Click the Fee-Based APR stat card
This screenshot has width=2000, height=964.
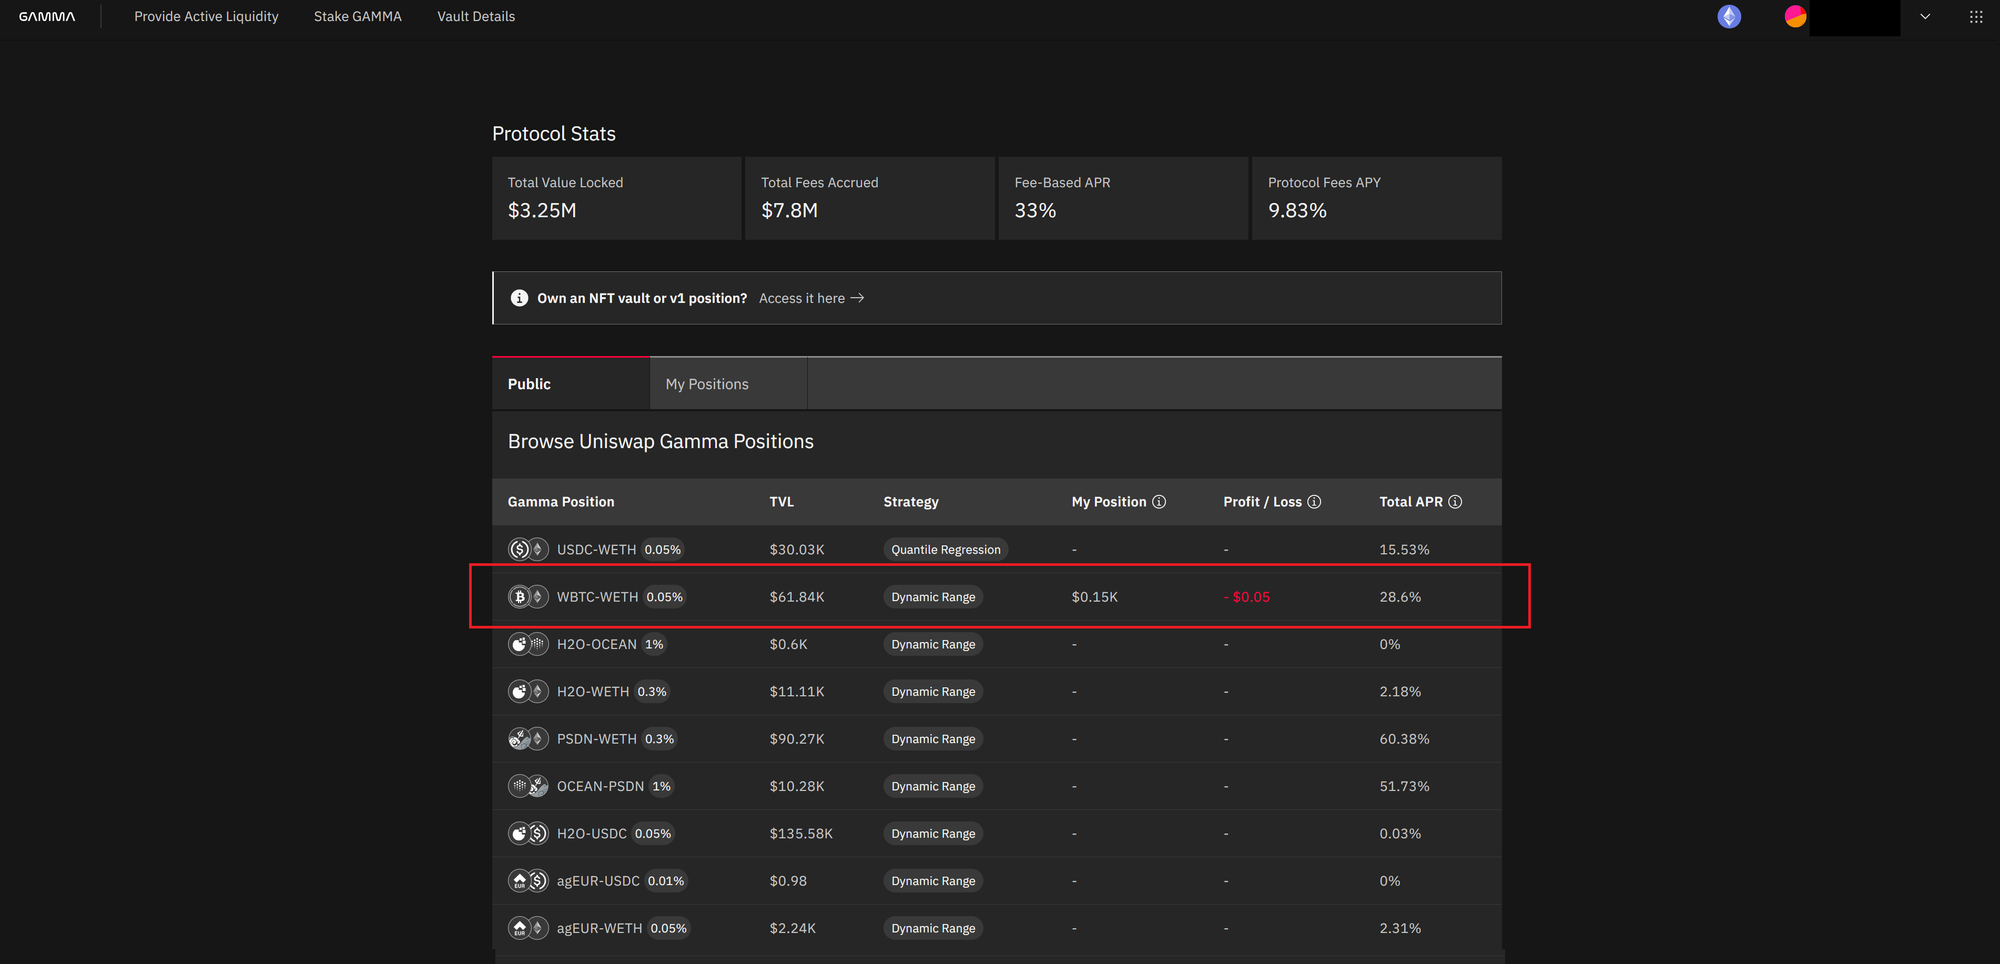tap(1123, 198)
